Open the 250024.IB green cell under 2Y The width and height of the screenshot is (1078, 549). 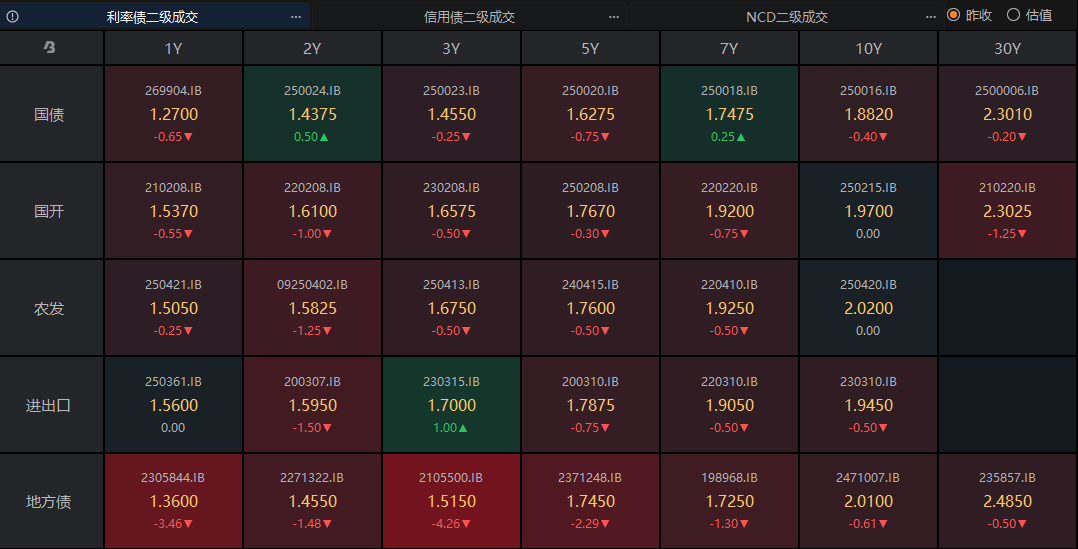coord(312,114)
